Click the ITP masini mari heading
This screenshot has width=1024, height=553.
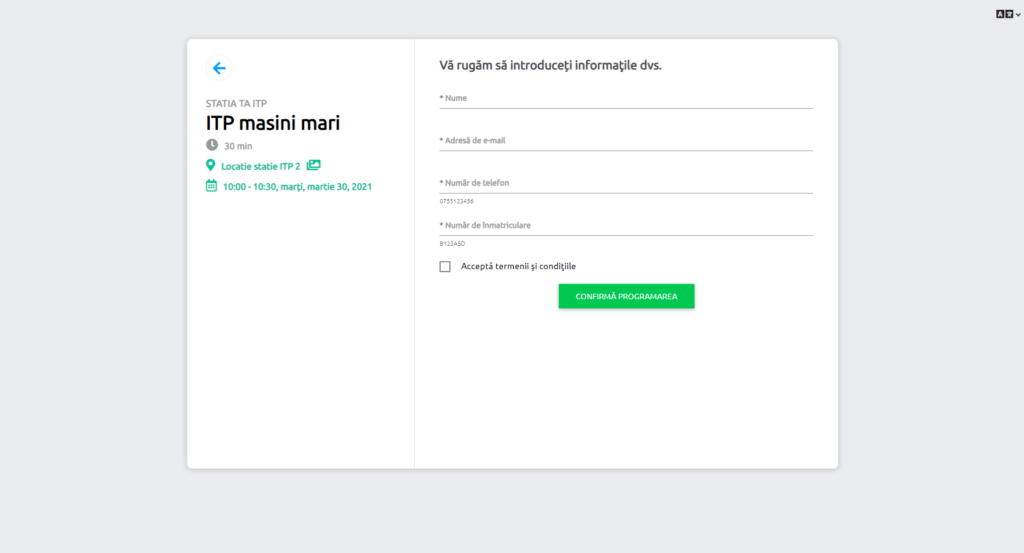(273, 123)
